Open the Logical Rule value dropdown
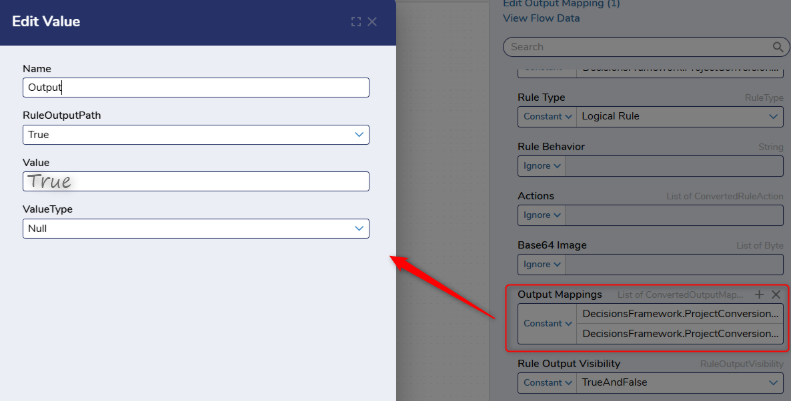Viewport: 791px width, 401px height. pyautogui.click(x=680, y=117)
